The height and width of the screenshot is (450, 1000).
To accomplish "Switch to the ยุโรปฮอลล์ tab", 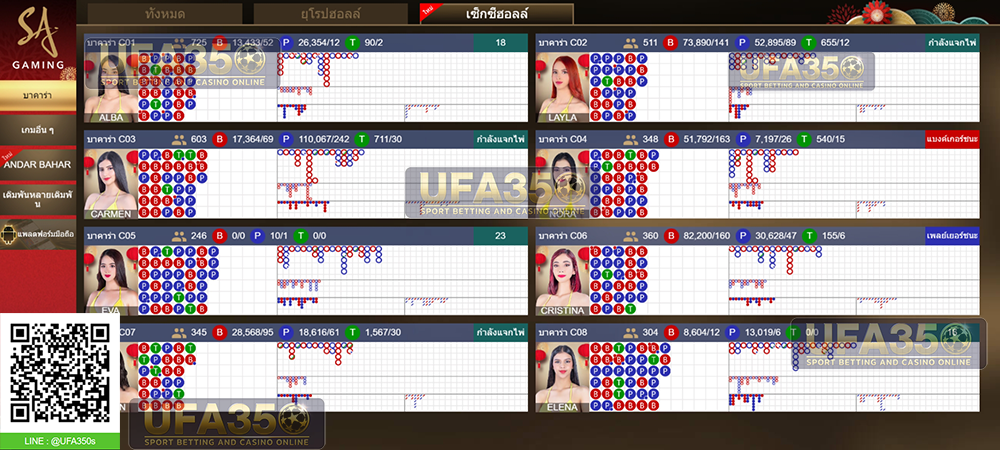I will coord(330,13).
